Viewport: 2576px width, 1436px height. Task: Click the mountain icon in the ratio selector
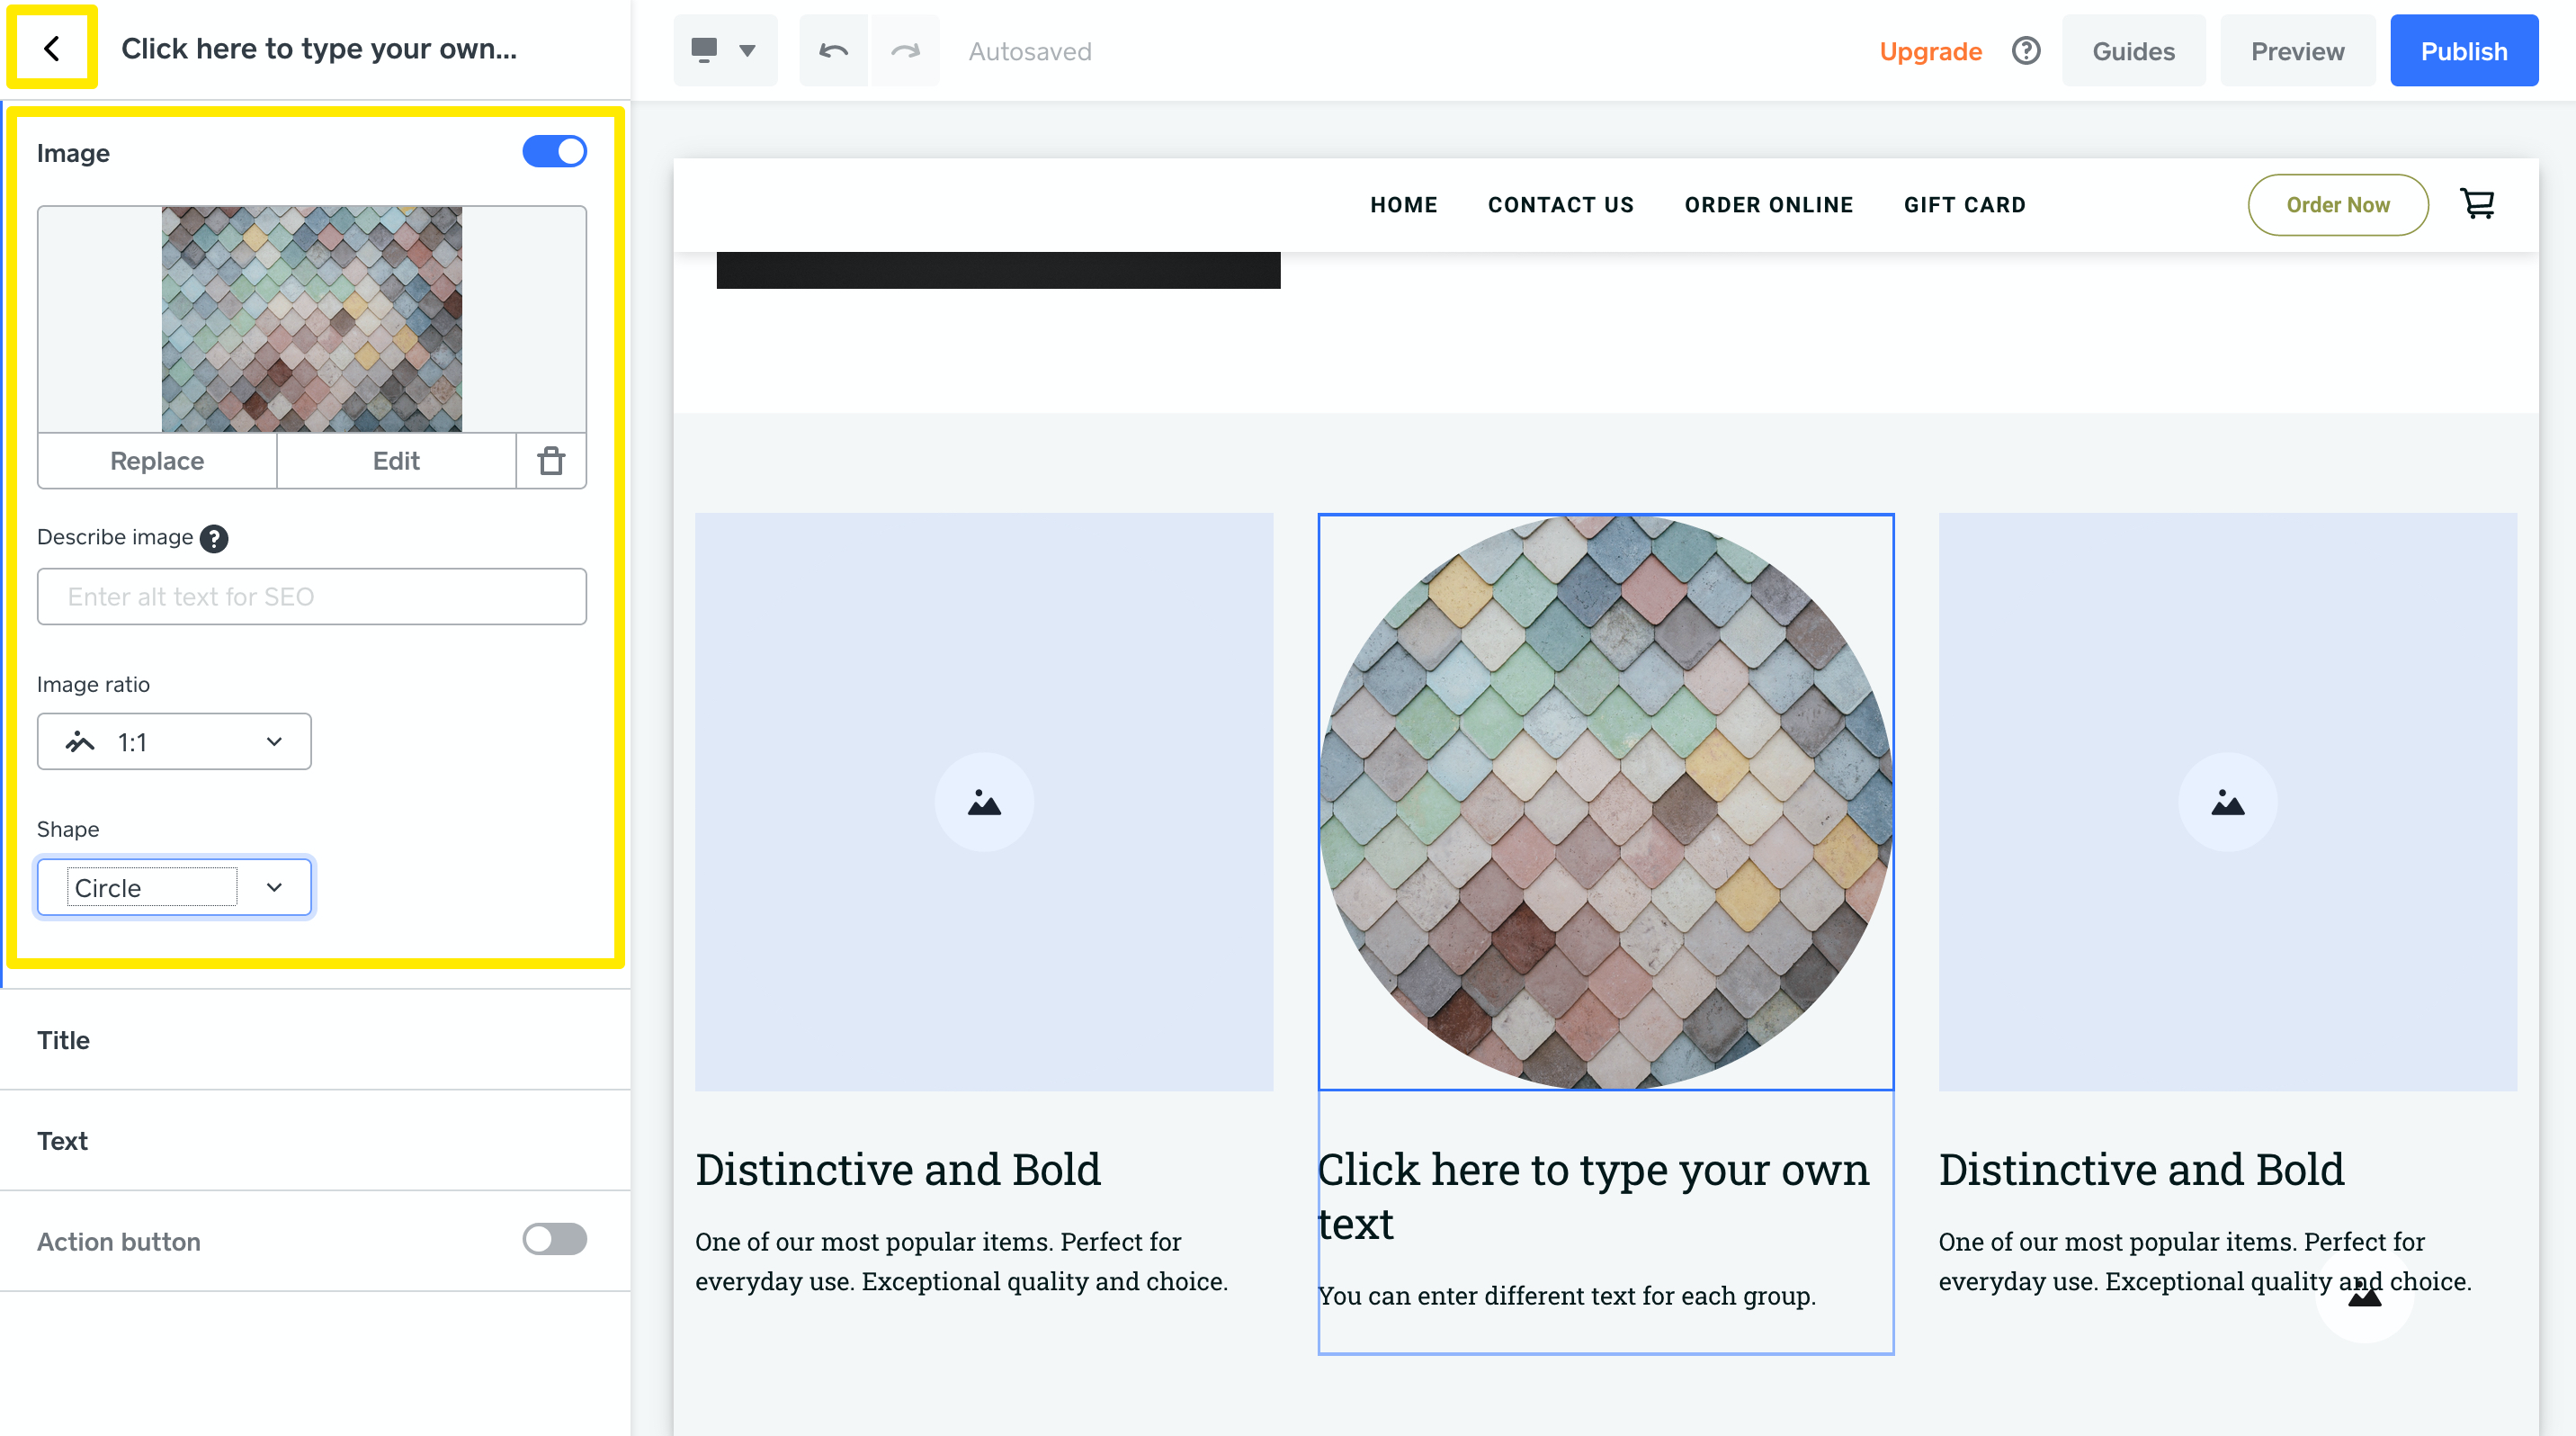pos(80,742)
